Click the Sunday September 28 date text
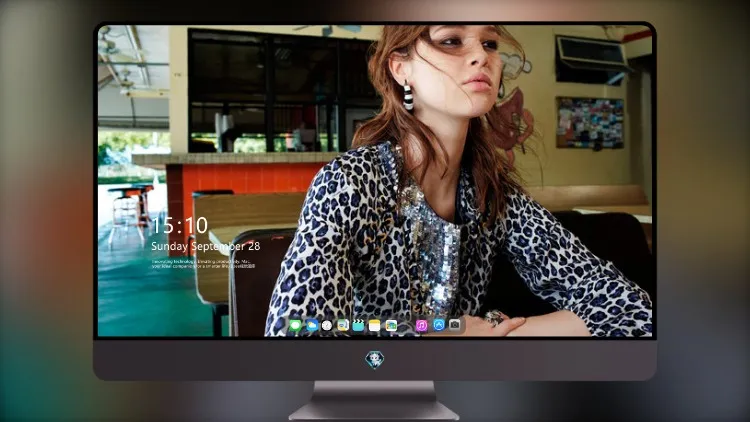The width and height of the screenshot is (750, 422). click(x=206, y=246)
